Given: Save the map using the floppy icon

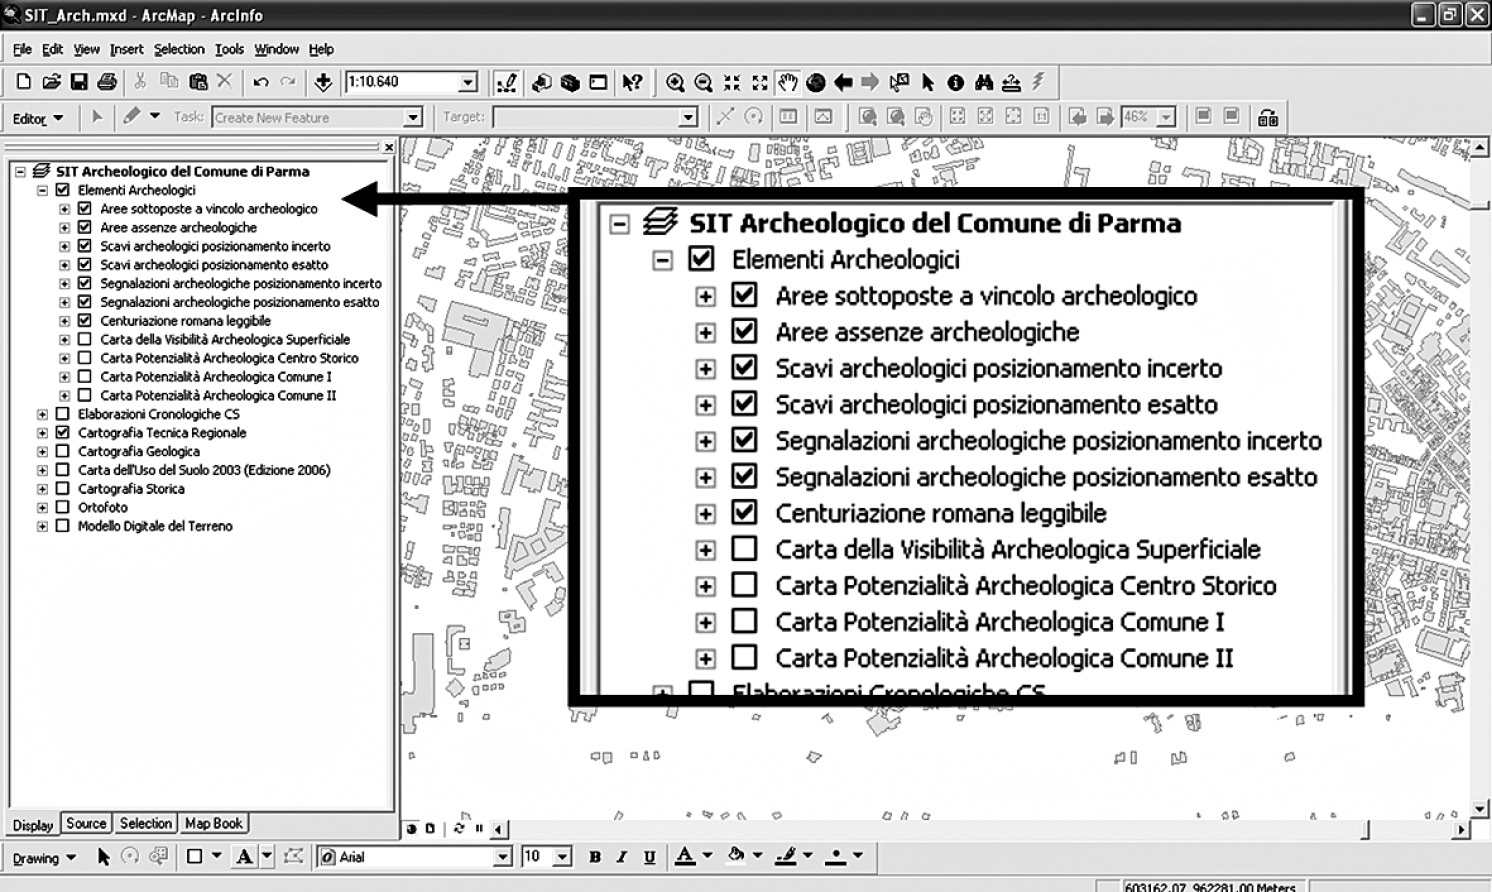Looking at the screenshot, I should click(x=79, y=82).
